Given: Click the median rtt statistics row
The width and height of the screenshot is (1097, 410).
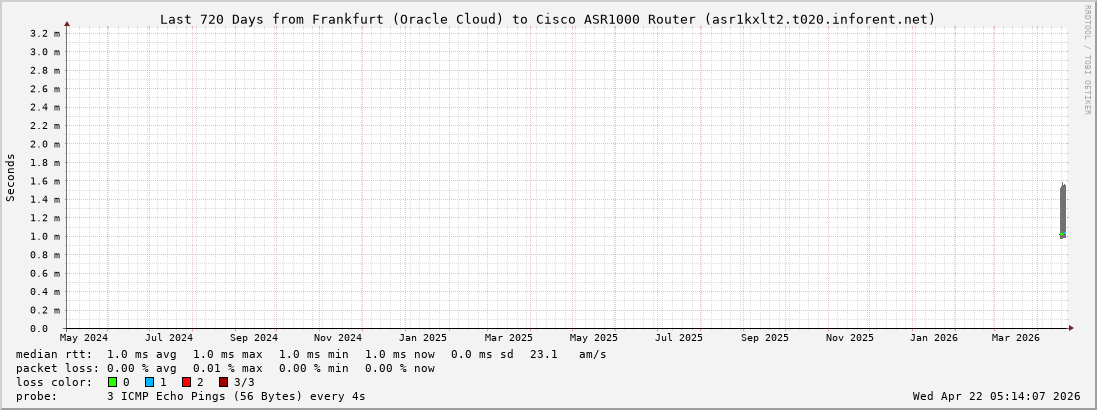Looking at the screenshot, I should pyautogui.click(x=310, y=354).
